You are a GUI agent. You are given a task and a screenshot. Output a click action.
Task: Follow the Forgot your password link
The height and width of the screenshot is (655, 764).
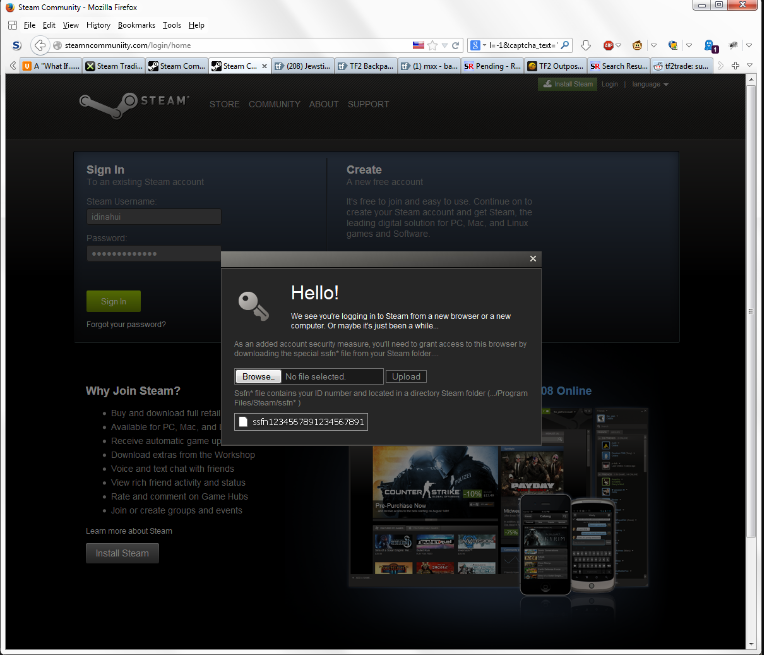pos(126,324)
